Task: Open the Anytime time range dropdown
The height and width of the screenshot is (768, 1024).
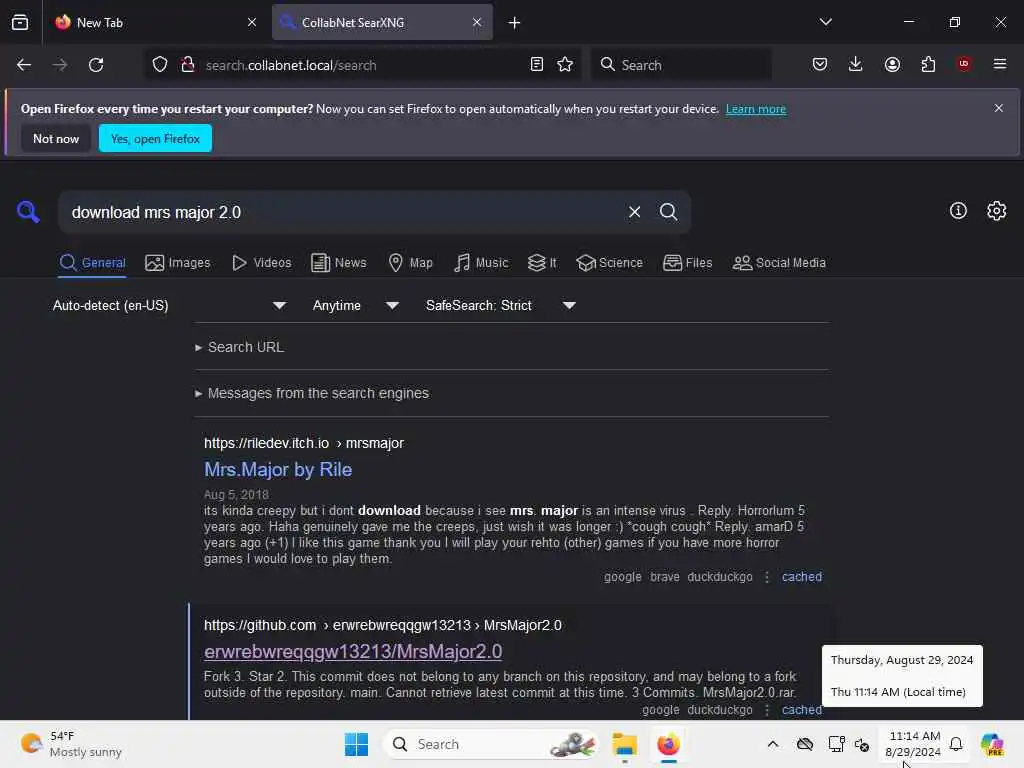Action: tap(356, 306)
